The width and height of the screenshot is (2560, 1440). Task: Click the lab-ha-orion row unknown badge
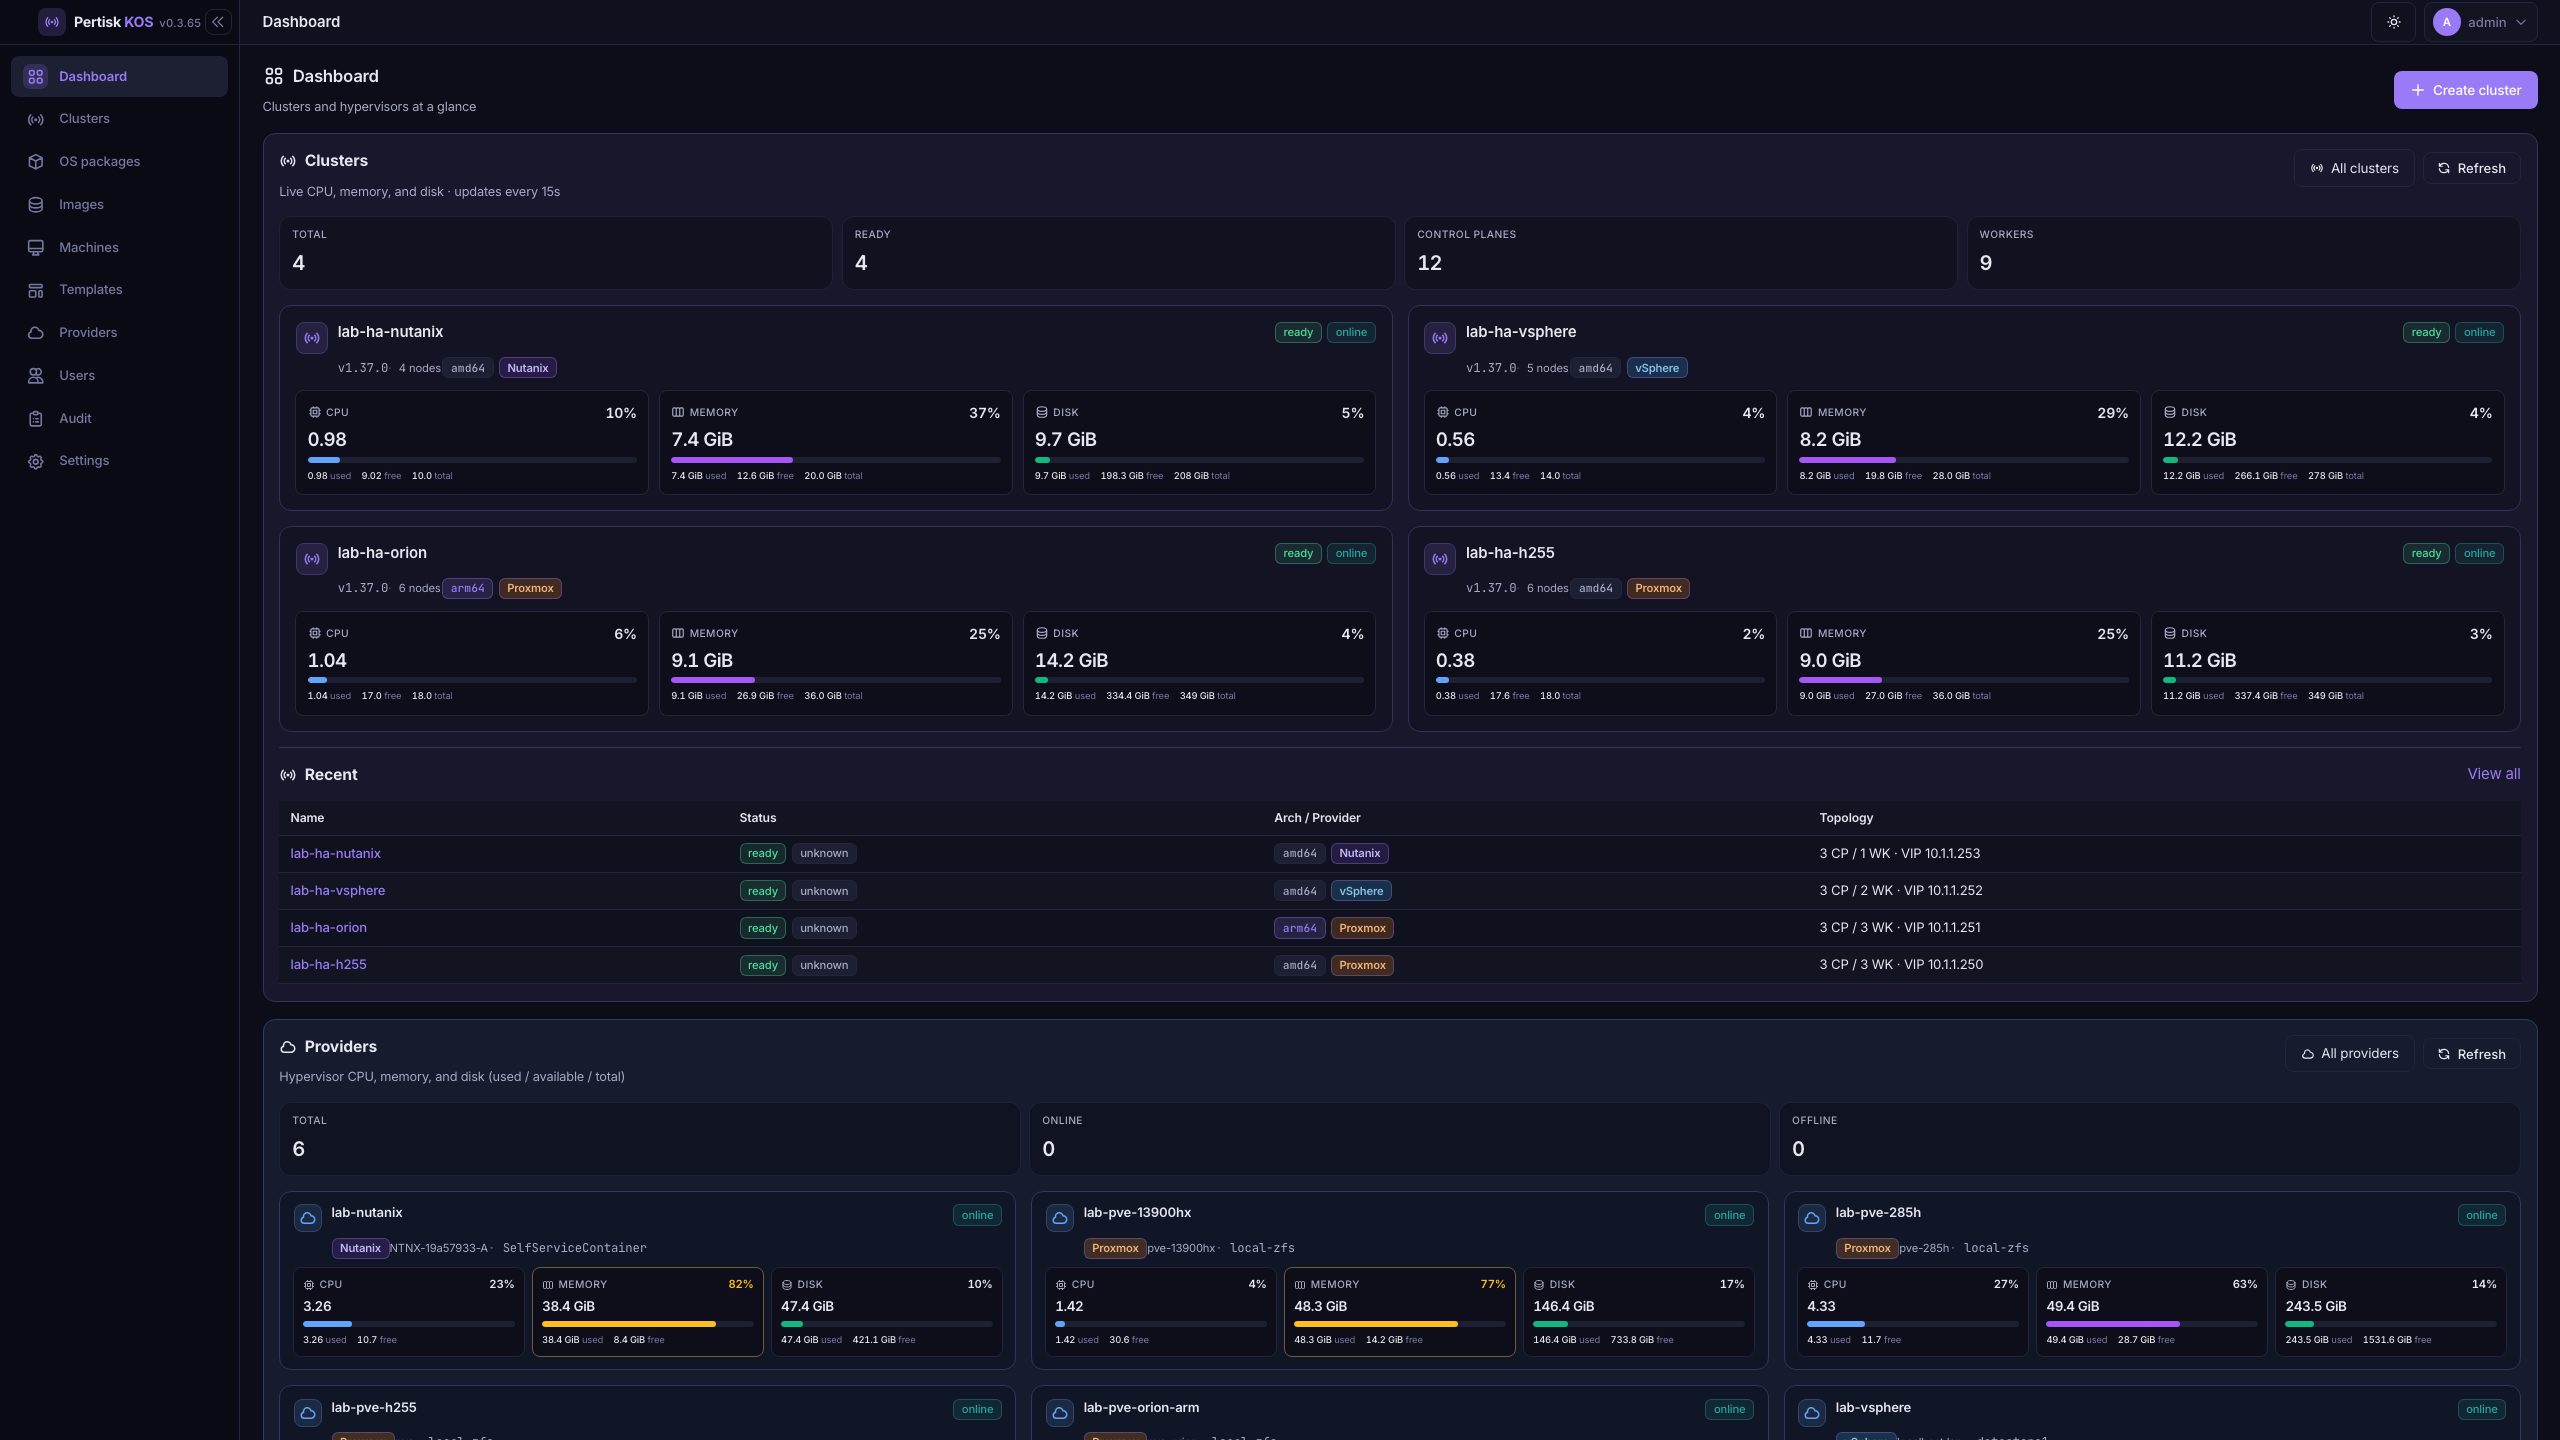[x=824, y=928]
